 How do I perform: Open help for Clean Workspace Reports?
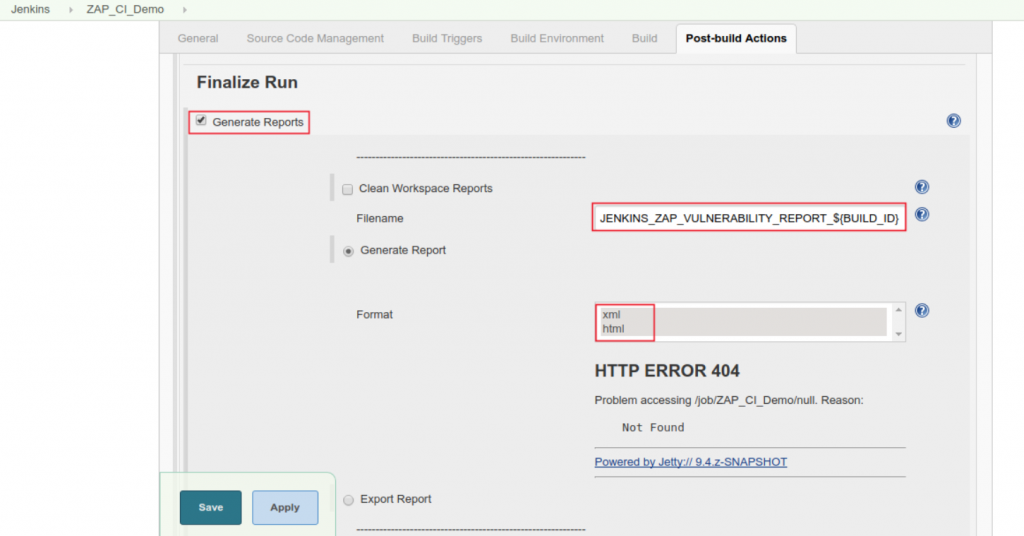point(921,187)
